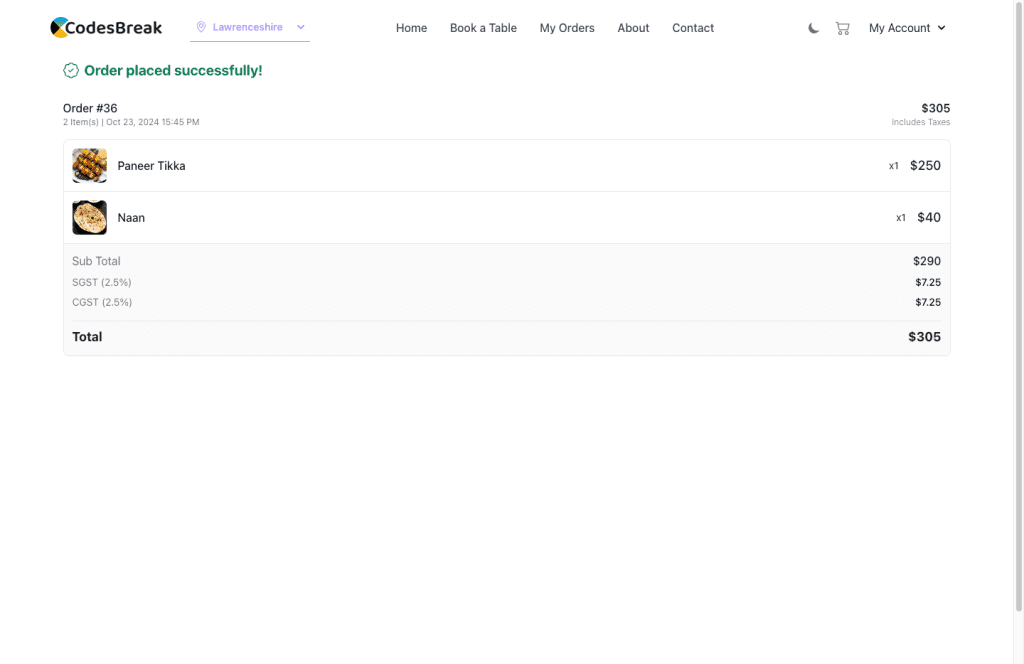The image size is (1024, 664).
Task: Select the Paneer Tikka item name
Action: tap(151, 166)
